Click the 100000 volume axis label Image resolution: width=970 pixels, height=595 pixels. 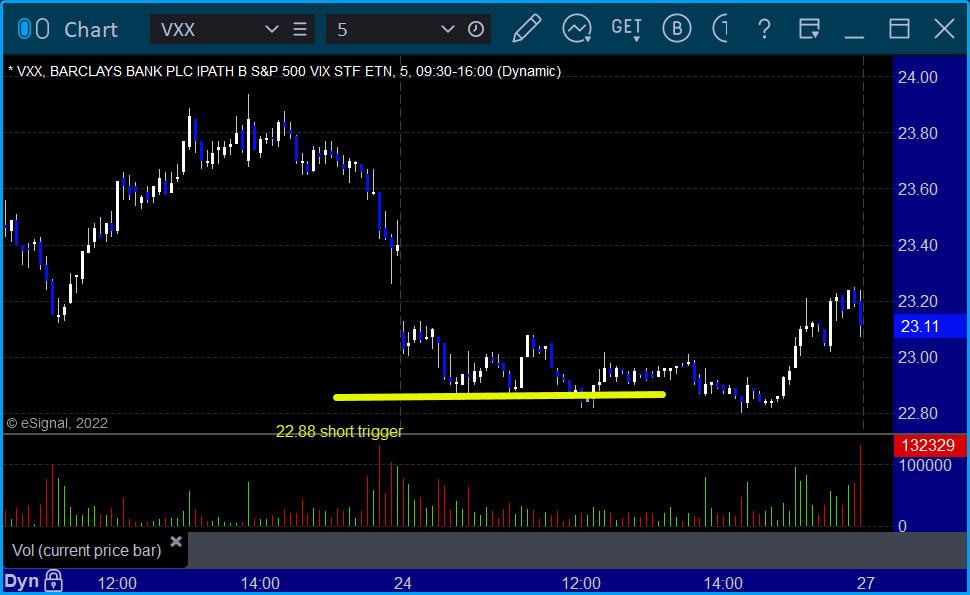tap(925, 466)
